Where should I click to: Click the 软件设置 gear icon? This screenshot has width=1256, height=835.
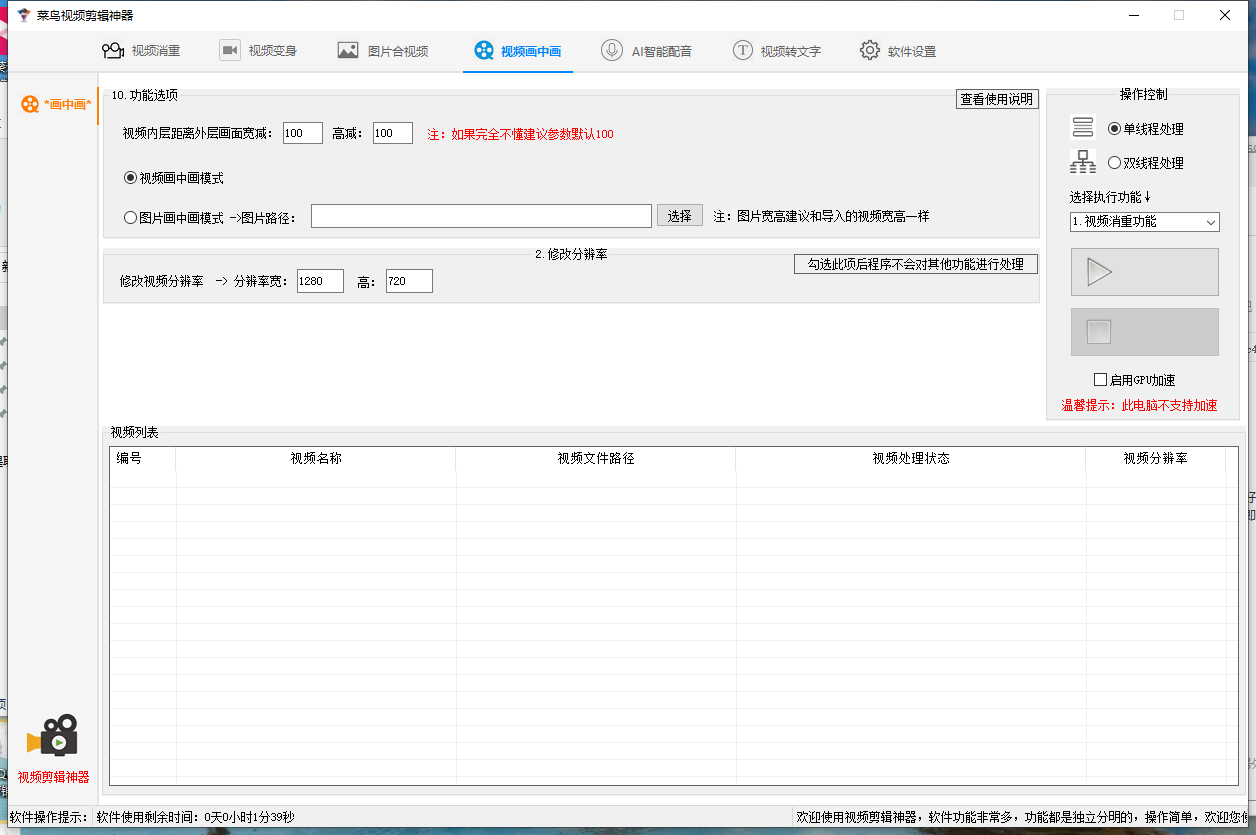(x=870, y=51)
